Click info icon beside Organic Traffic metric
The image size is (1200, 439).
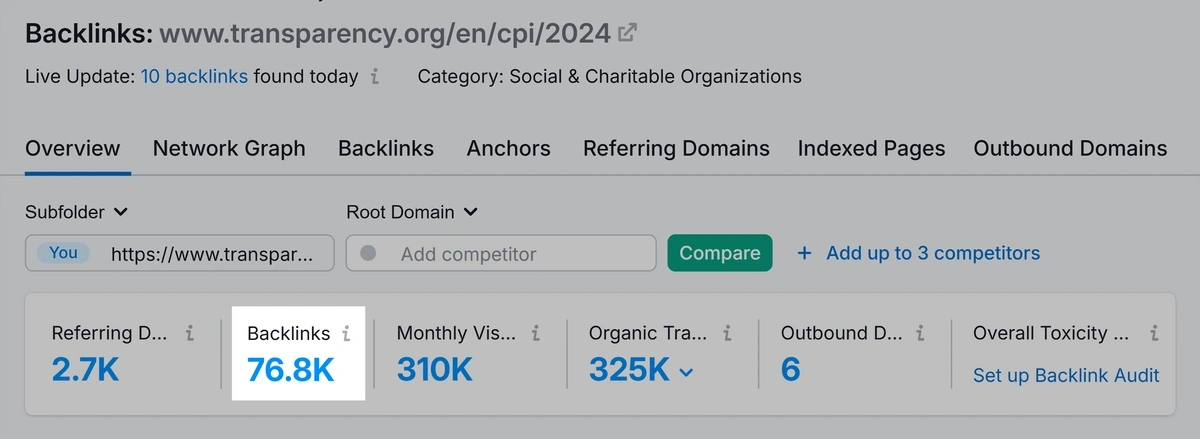727,334
